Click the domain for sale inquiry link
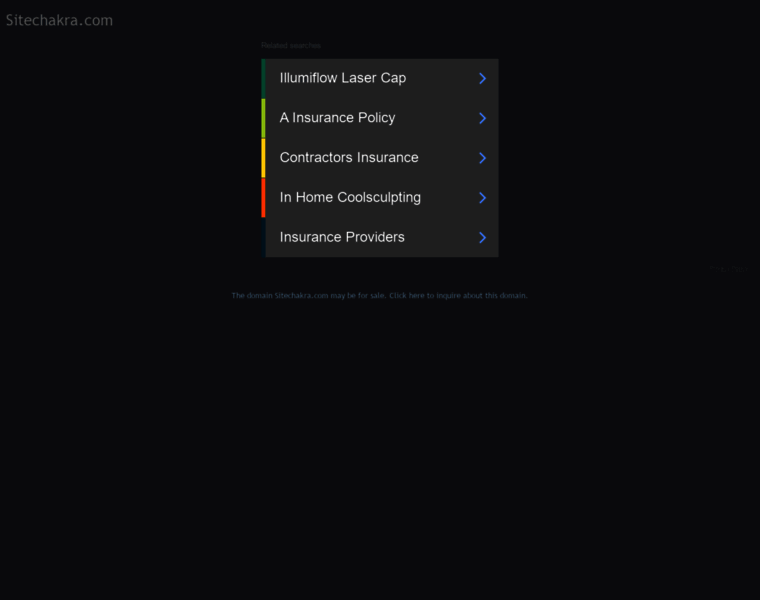This screenshot has height=600, width=760. click(380, 295)
